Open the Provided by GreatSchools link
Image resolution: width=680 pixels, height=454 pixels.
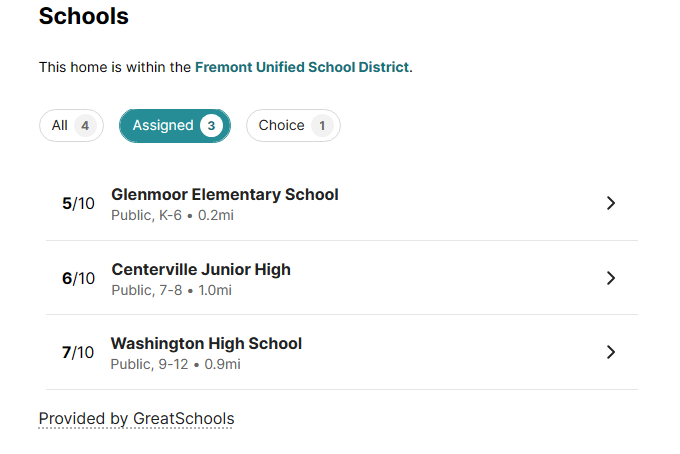(136, 418)
